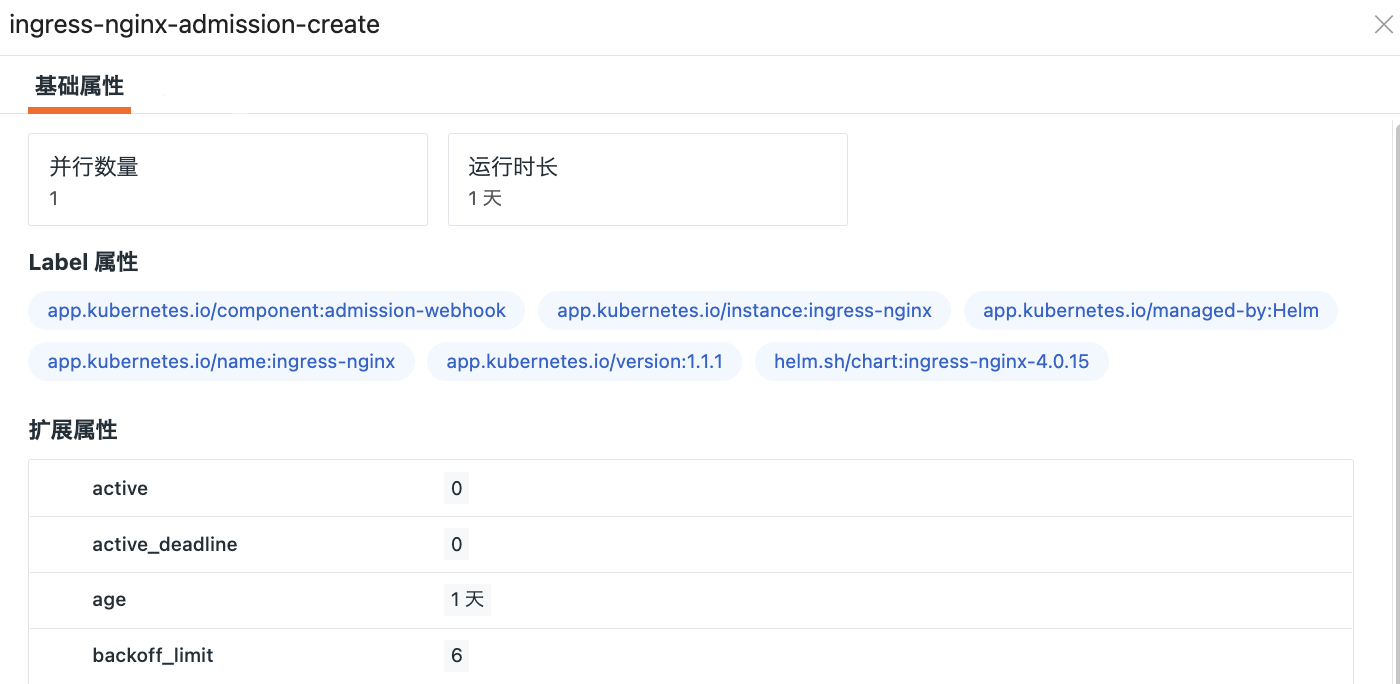Click the vertical scrollbar on the right
Viewport: 1400px width, 684px height.
(1394, 400)
